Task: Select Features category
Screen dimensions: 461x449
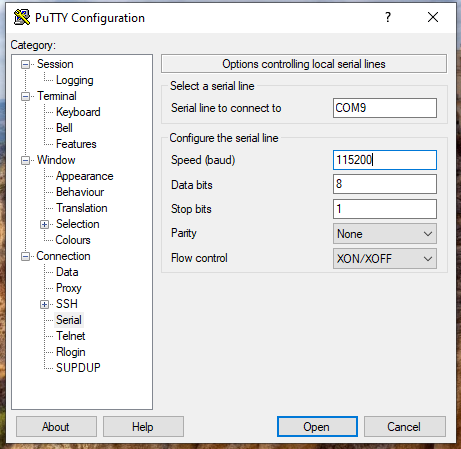Action: (x=76, y=144)
